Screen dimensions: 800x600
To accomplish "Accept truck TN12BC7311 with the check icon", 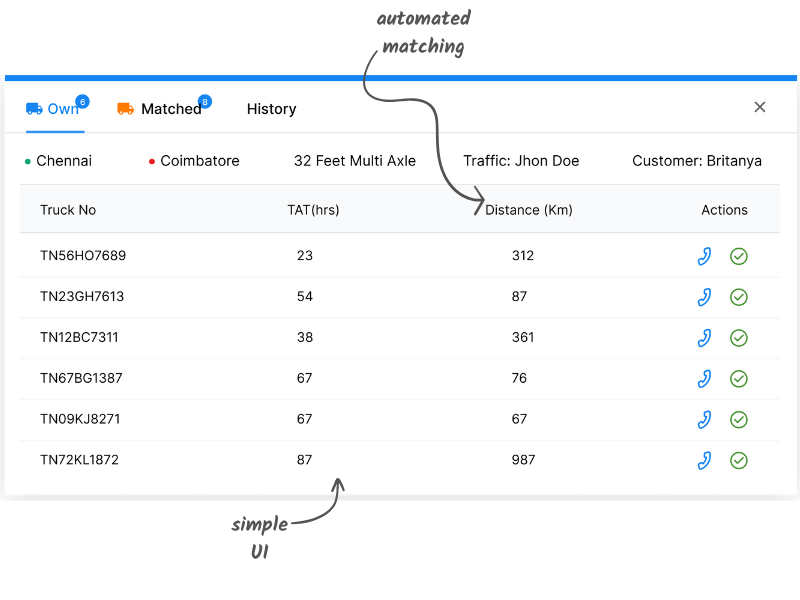I will [739, 338].
